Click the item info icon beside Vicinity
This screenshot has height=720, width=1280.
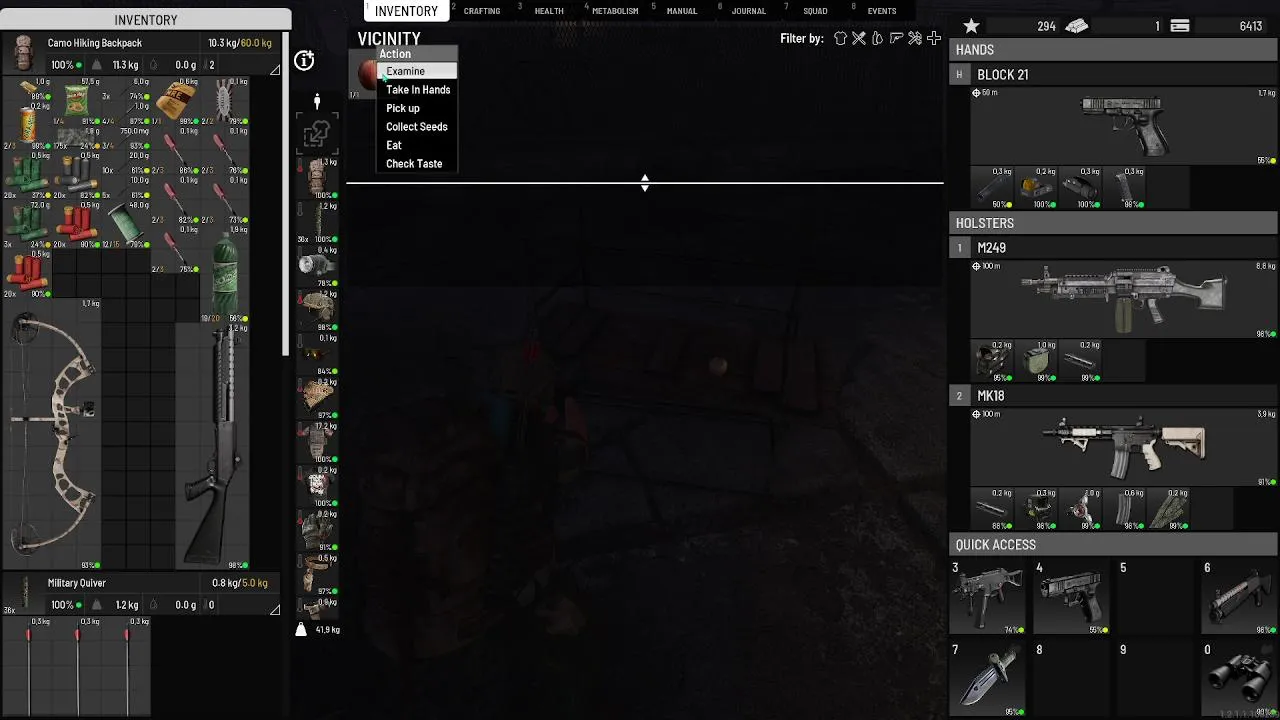click(x=304, y=61)
